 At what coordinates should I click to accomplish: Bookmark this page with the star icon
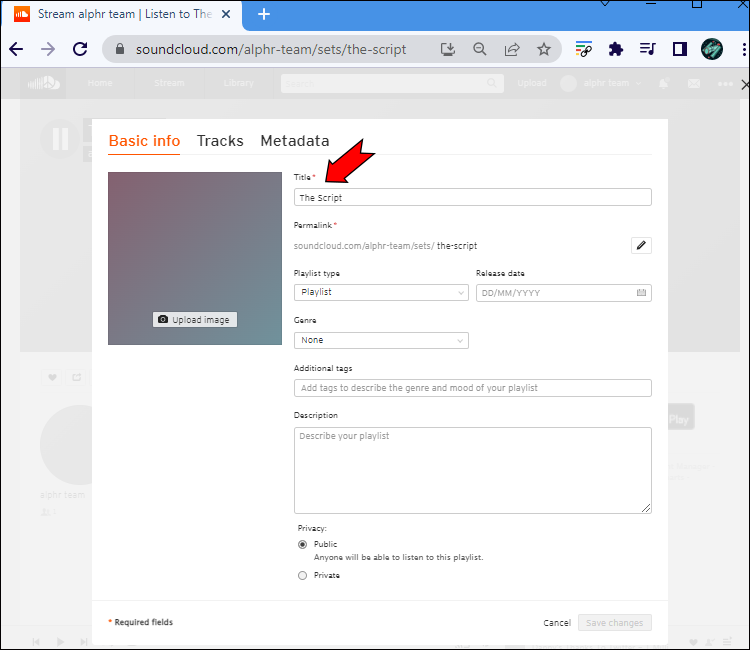[544, 49]
